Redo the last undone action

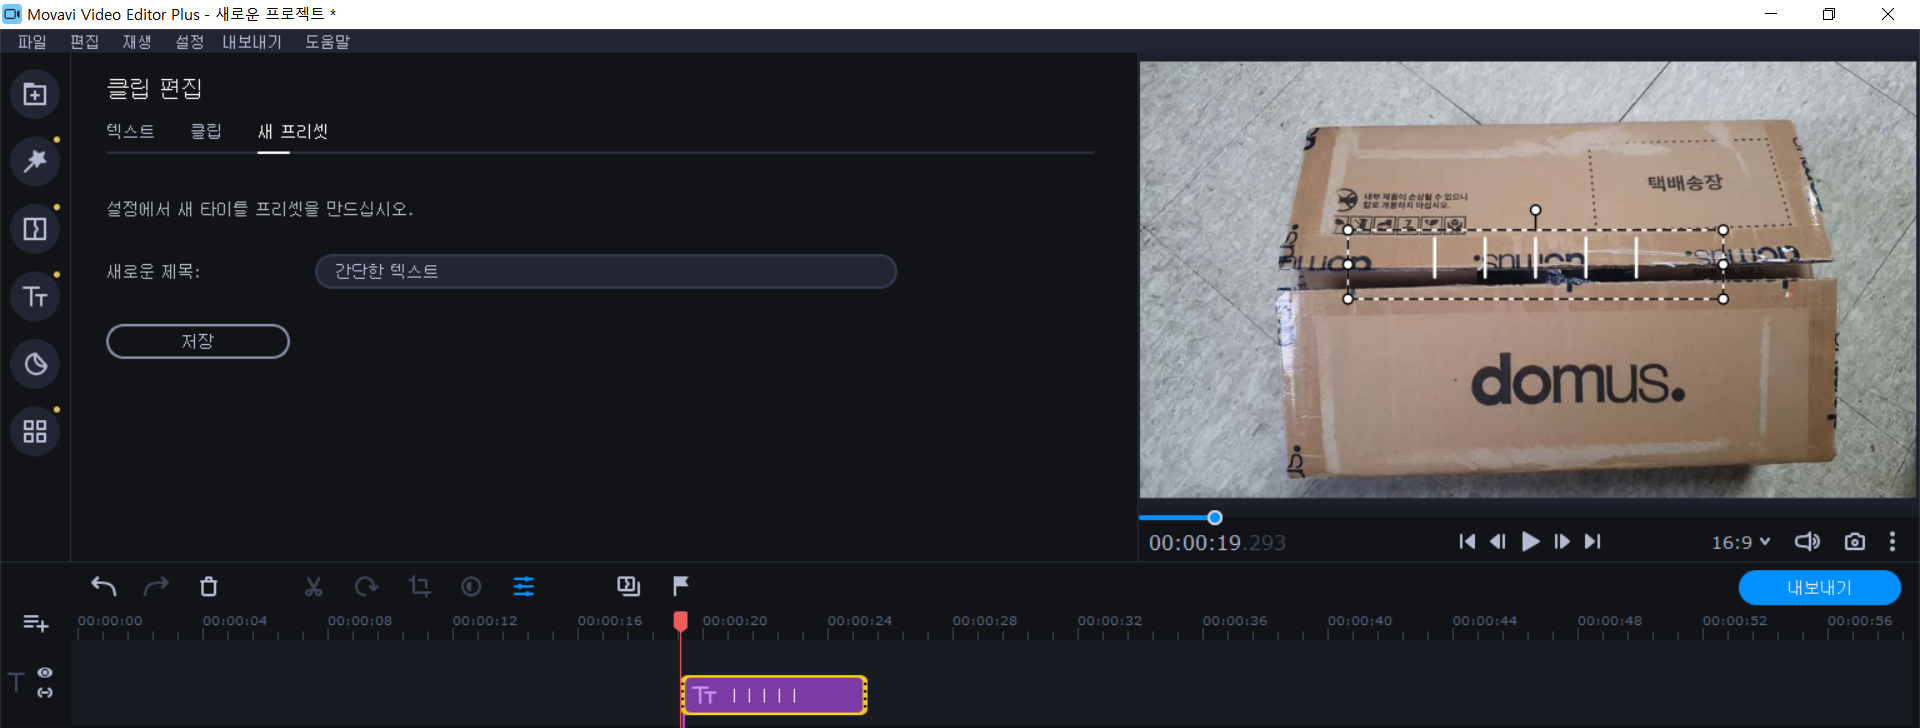click(x=156, y=586)
